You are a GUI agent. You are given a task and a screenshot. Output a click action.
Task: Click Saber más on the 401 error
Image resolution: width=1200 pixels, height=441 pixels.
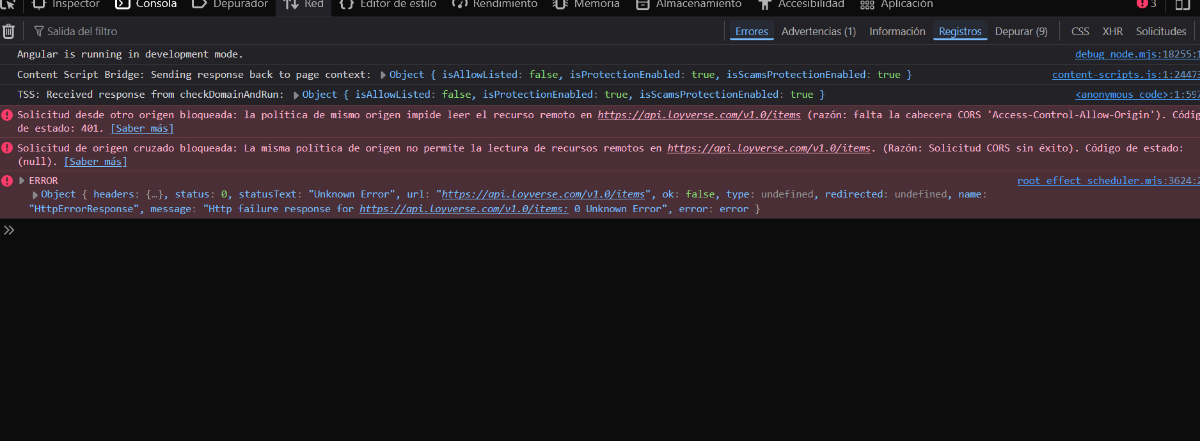click(142, 128)
